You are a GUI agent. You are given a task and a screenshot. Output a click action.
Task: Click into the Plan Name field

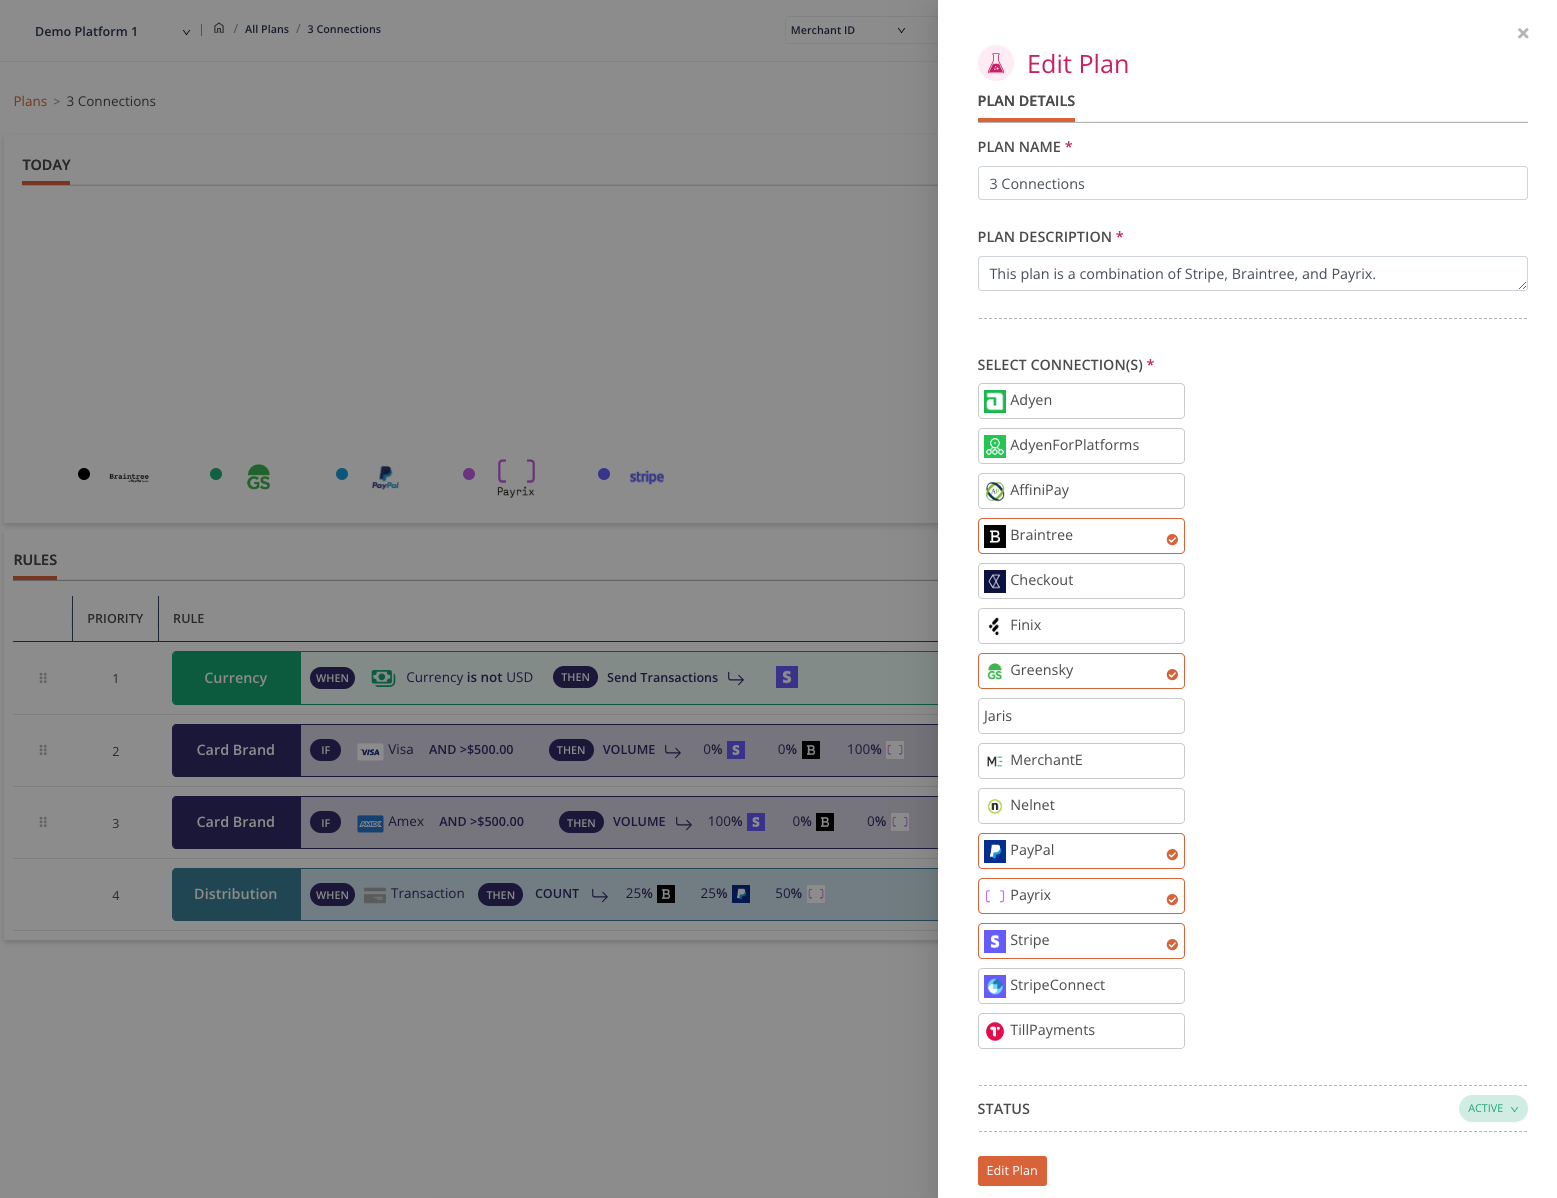(1251, 184)
